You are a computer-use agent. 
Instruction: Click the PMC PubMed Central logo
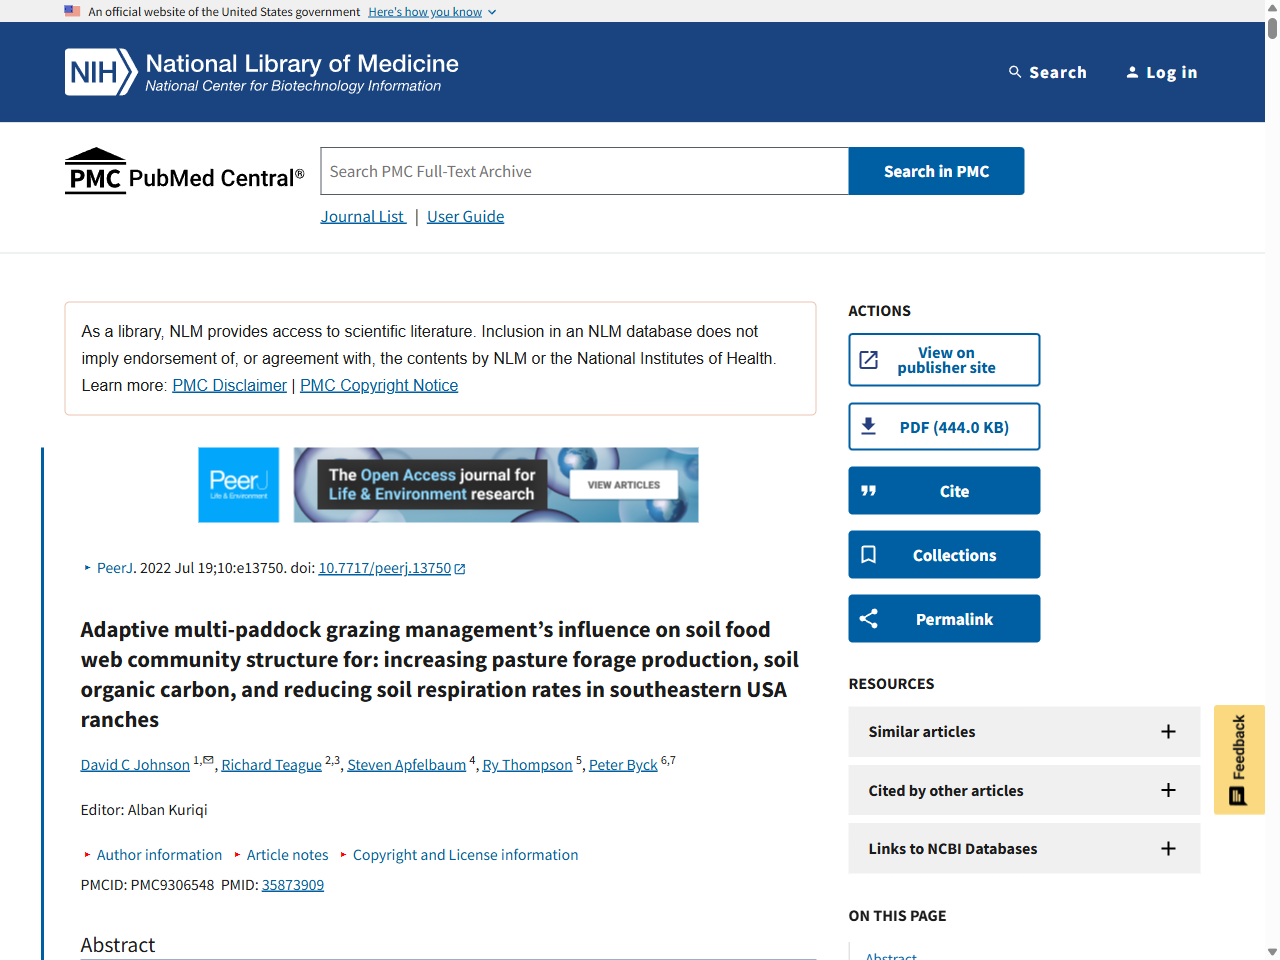click(x=184, y=172)
